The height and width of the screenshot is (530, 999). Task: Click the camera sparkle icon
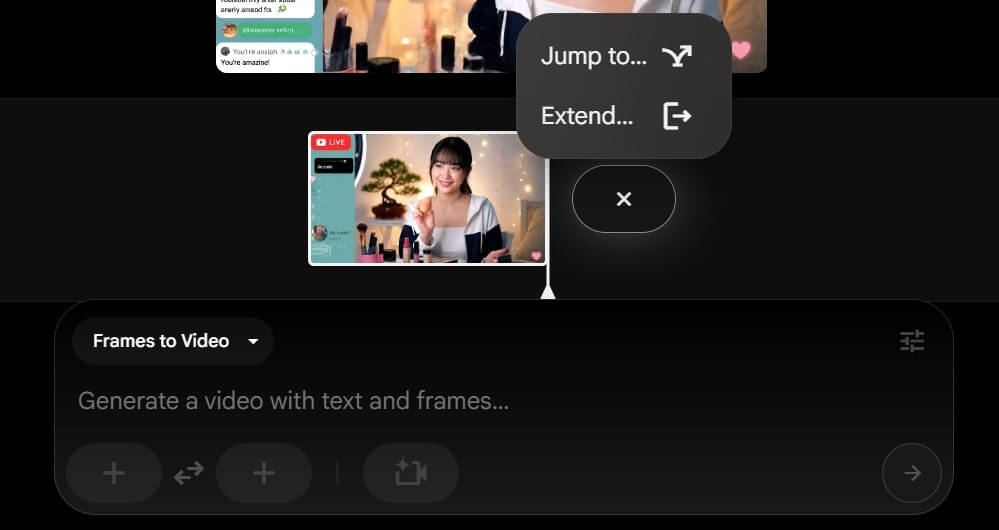[x=410, y=473]
